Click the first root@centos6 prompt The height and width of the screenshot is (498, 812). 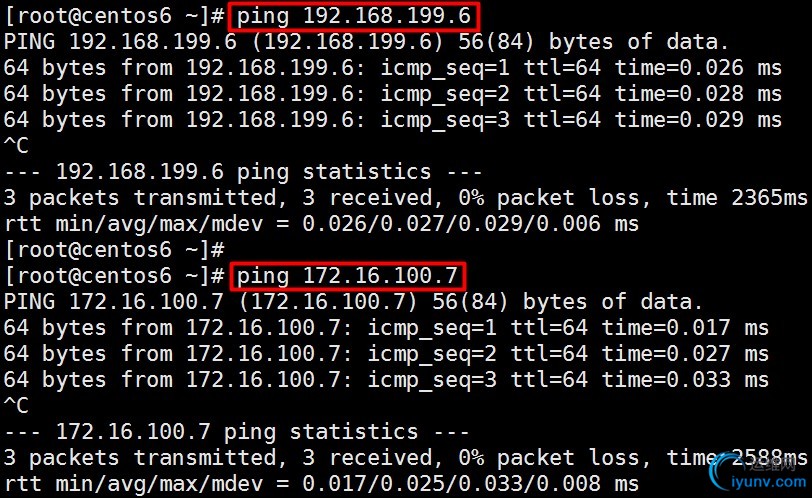pos(114,16)
